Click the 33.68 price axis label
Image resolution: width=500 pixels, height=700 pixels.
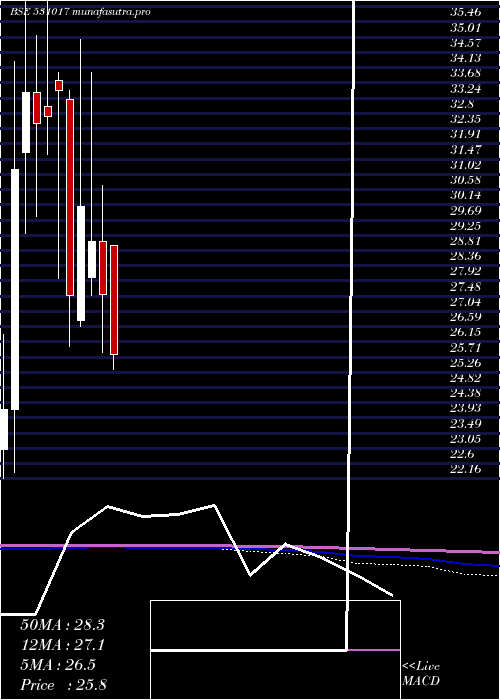[465, 73]
